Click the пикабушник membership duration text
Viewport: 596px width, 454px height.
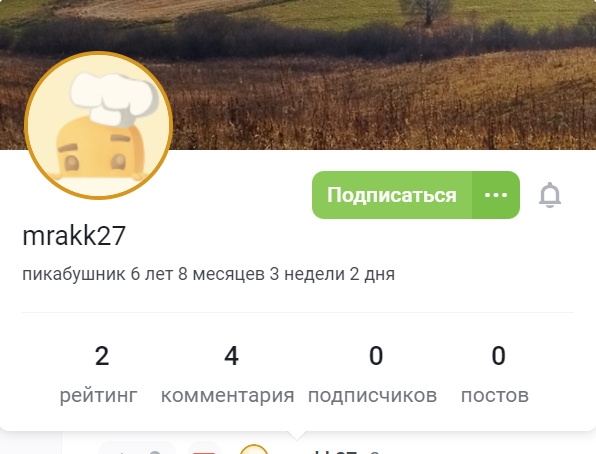click(209, 274)
